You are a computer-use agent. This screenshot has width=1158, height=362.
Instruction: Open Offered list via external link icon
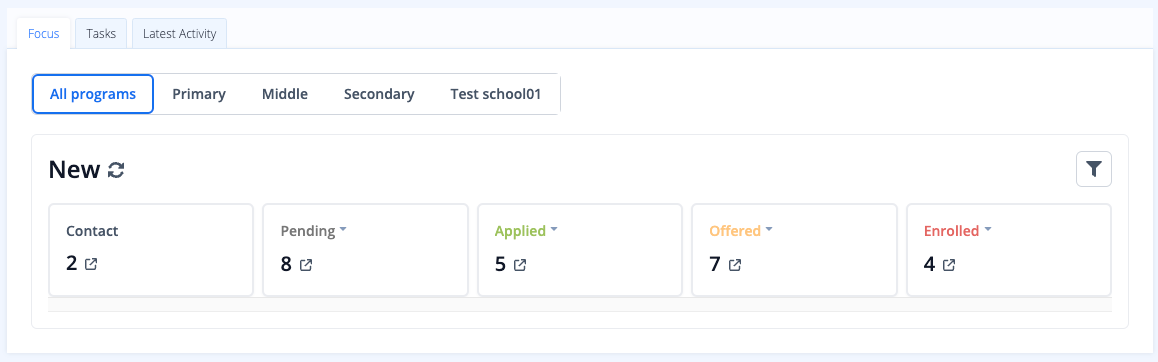coord(735,264)
